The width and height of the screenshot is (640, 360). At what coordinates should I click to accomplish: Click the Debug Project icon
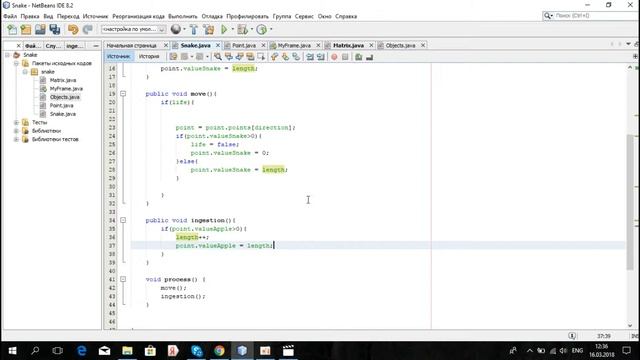click(x=242, y=29)
